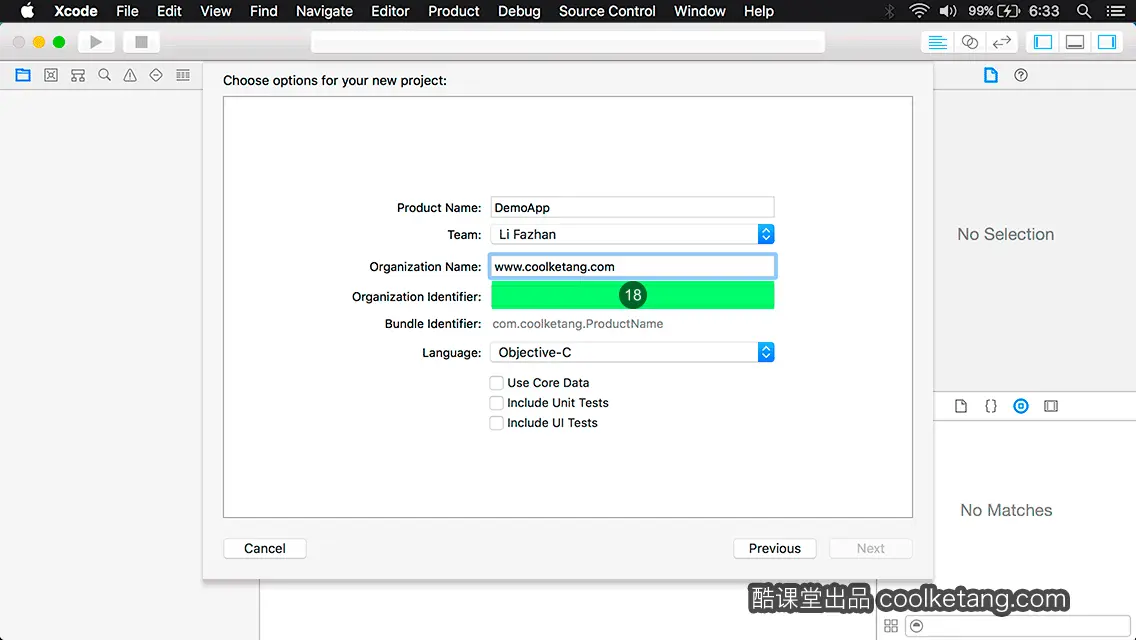Open the Debug navigator
The width and height of the screenshot is (1136, 640).
coord(183,75)
